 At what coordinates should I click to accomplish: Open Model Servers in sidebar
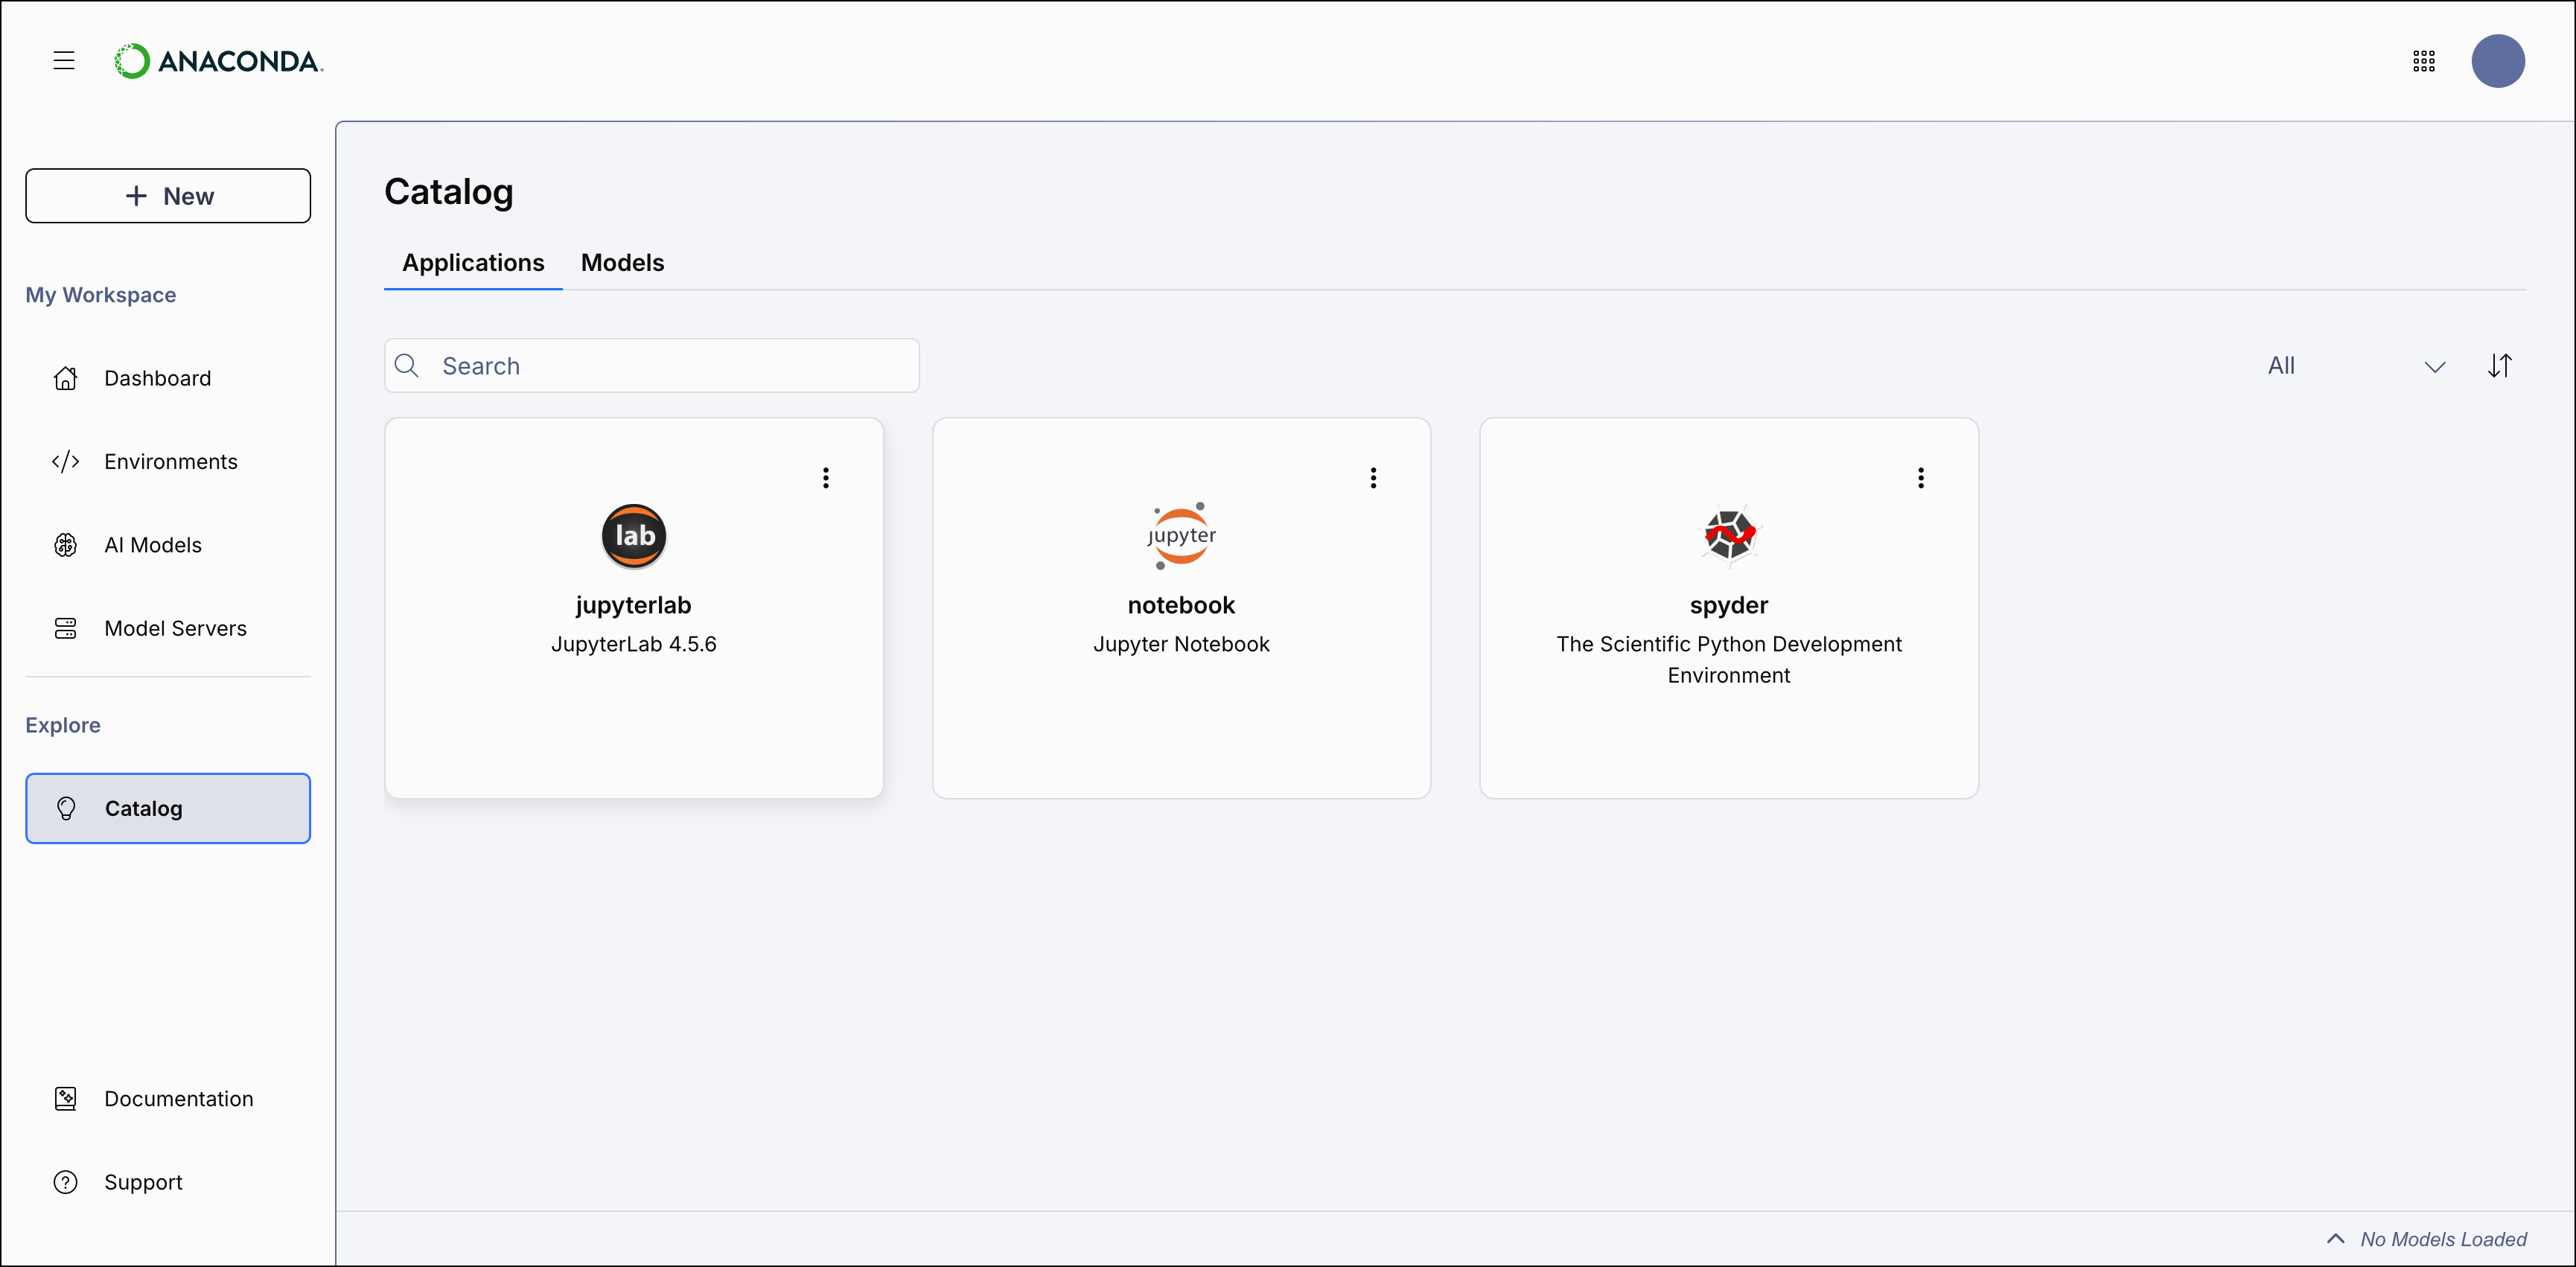(x=168, y=628)
